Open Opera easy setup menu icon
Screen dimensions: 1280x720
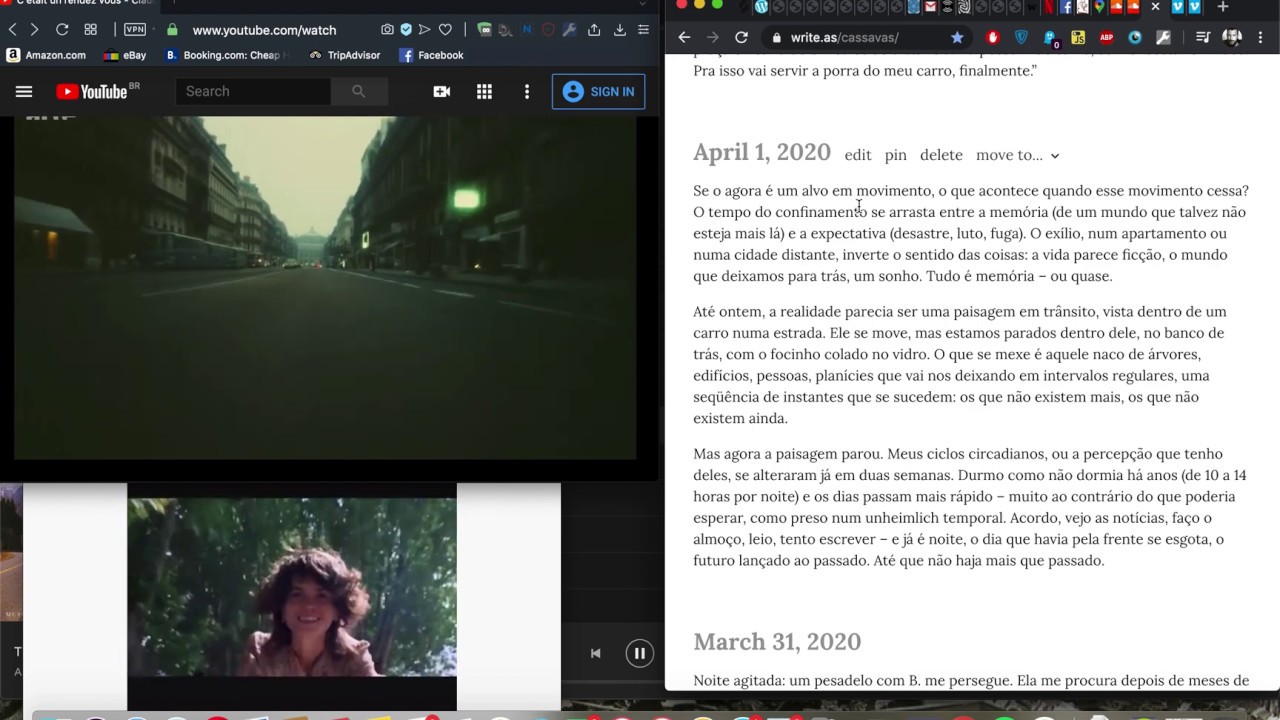tap(644, 30)
